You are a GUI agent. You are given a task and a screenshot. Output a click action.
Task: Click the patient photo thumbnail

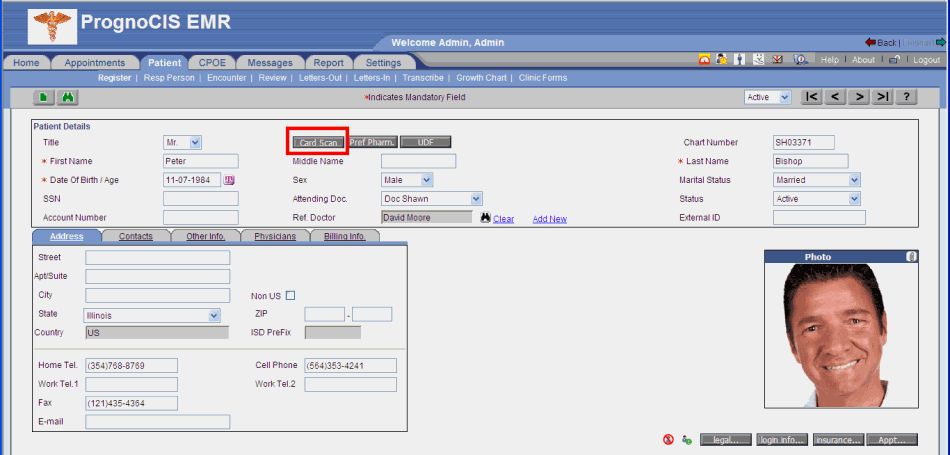click(841, 335)
